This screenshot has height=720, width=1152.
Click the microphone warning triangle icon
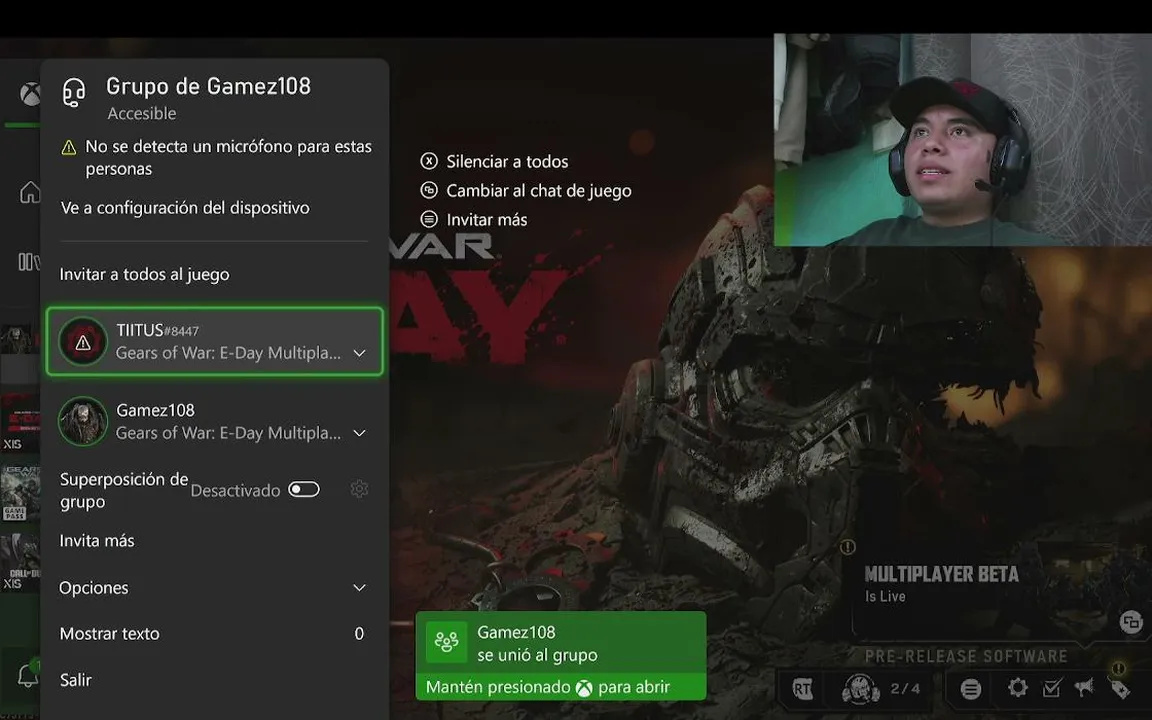coord(69,148)
